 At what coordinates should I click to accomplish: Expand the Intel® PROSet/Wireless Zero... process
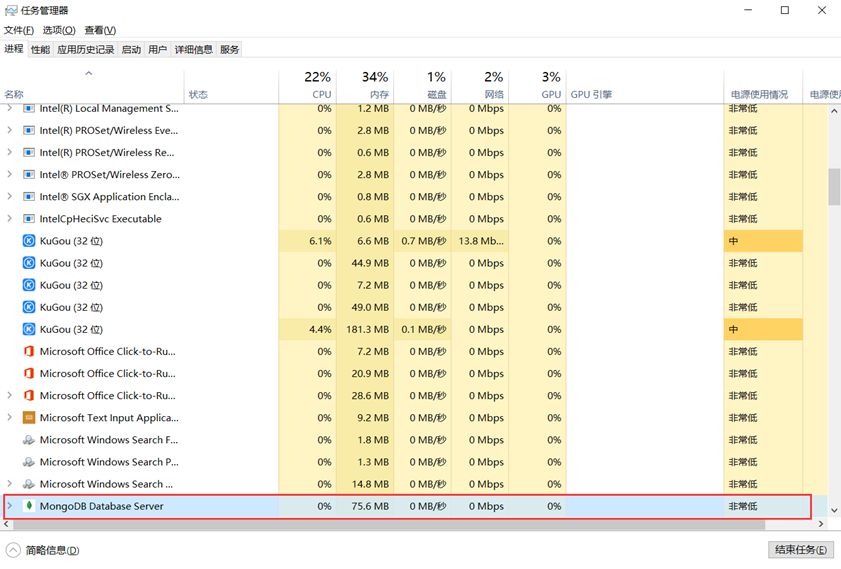point(9,174)
